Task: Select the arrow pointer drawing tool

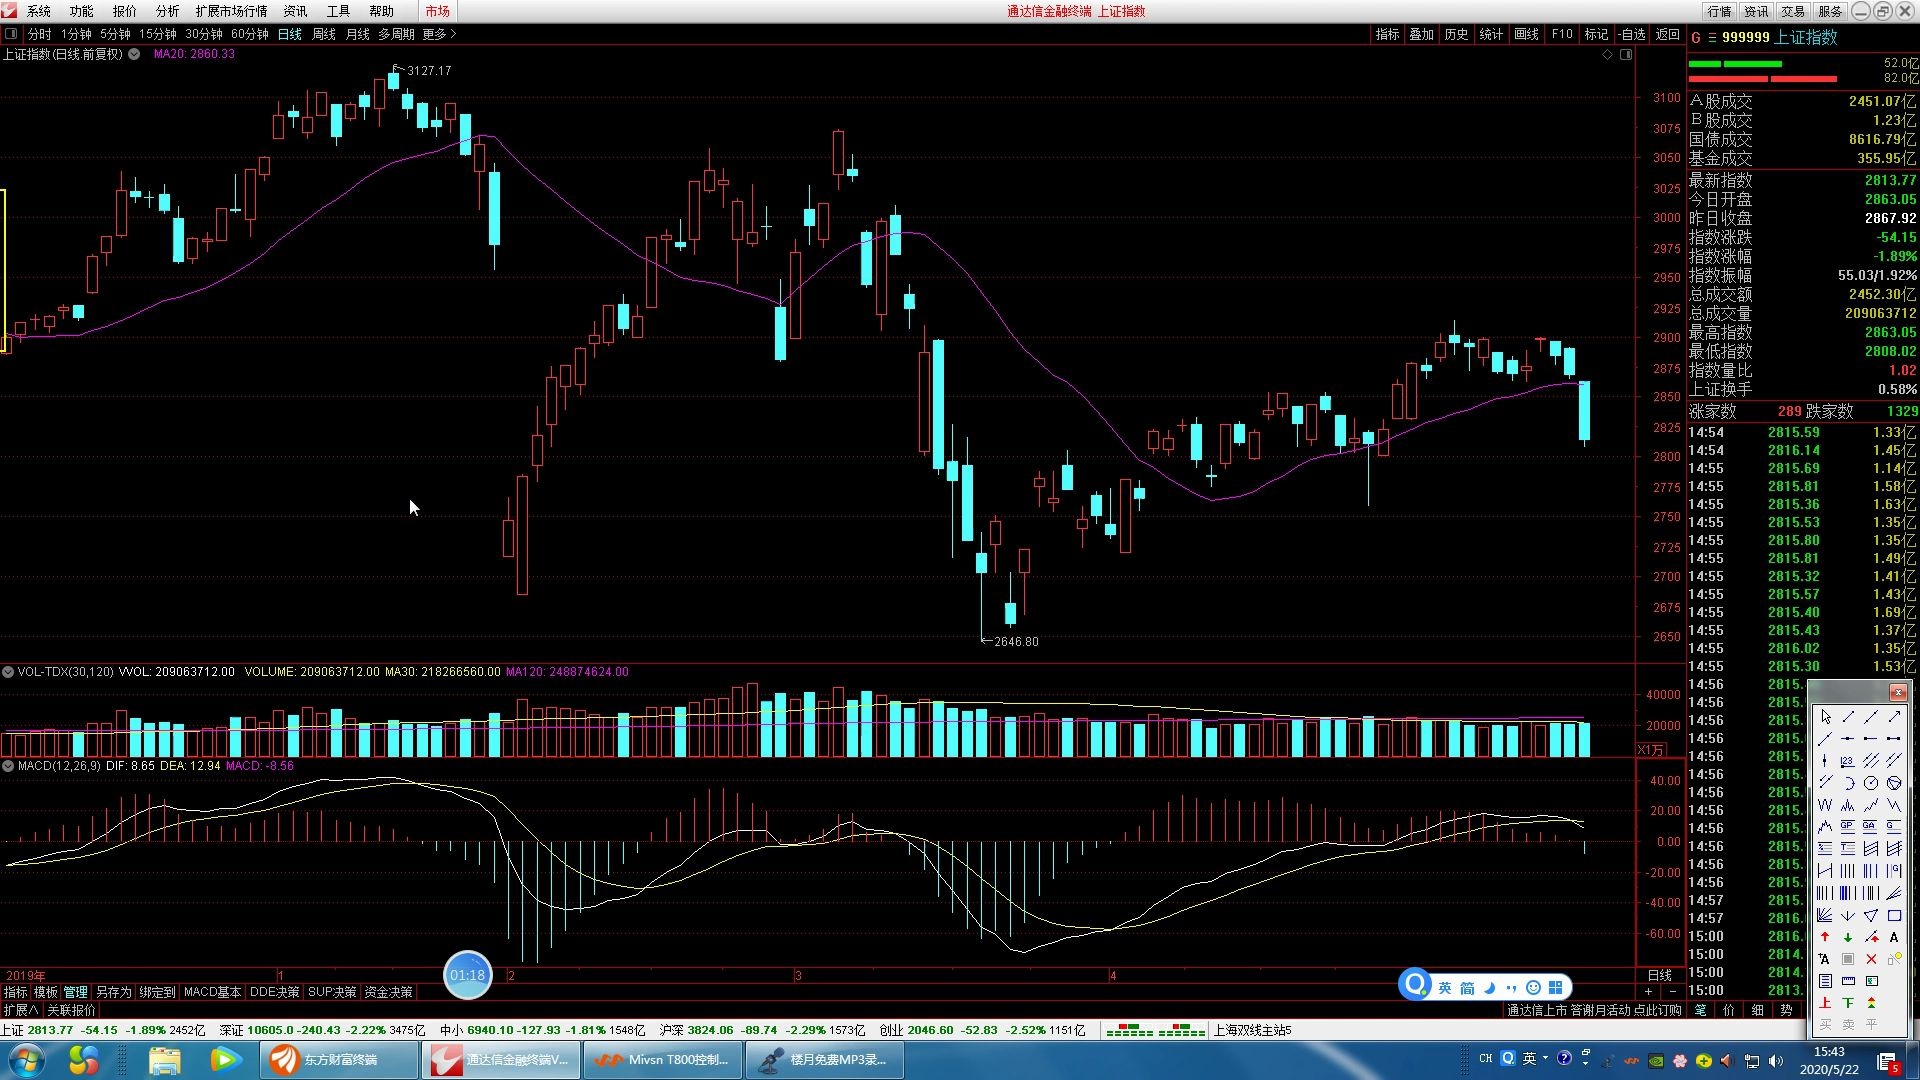Action: click(x=1825, y=716)
